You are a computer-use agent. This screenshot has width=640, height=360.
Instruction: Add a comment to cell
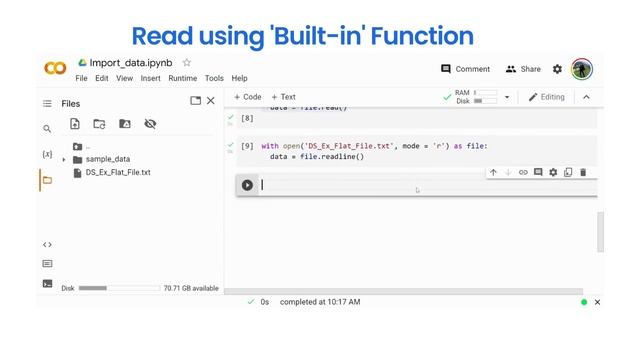(538, 172)
